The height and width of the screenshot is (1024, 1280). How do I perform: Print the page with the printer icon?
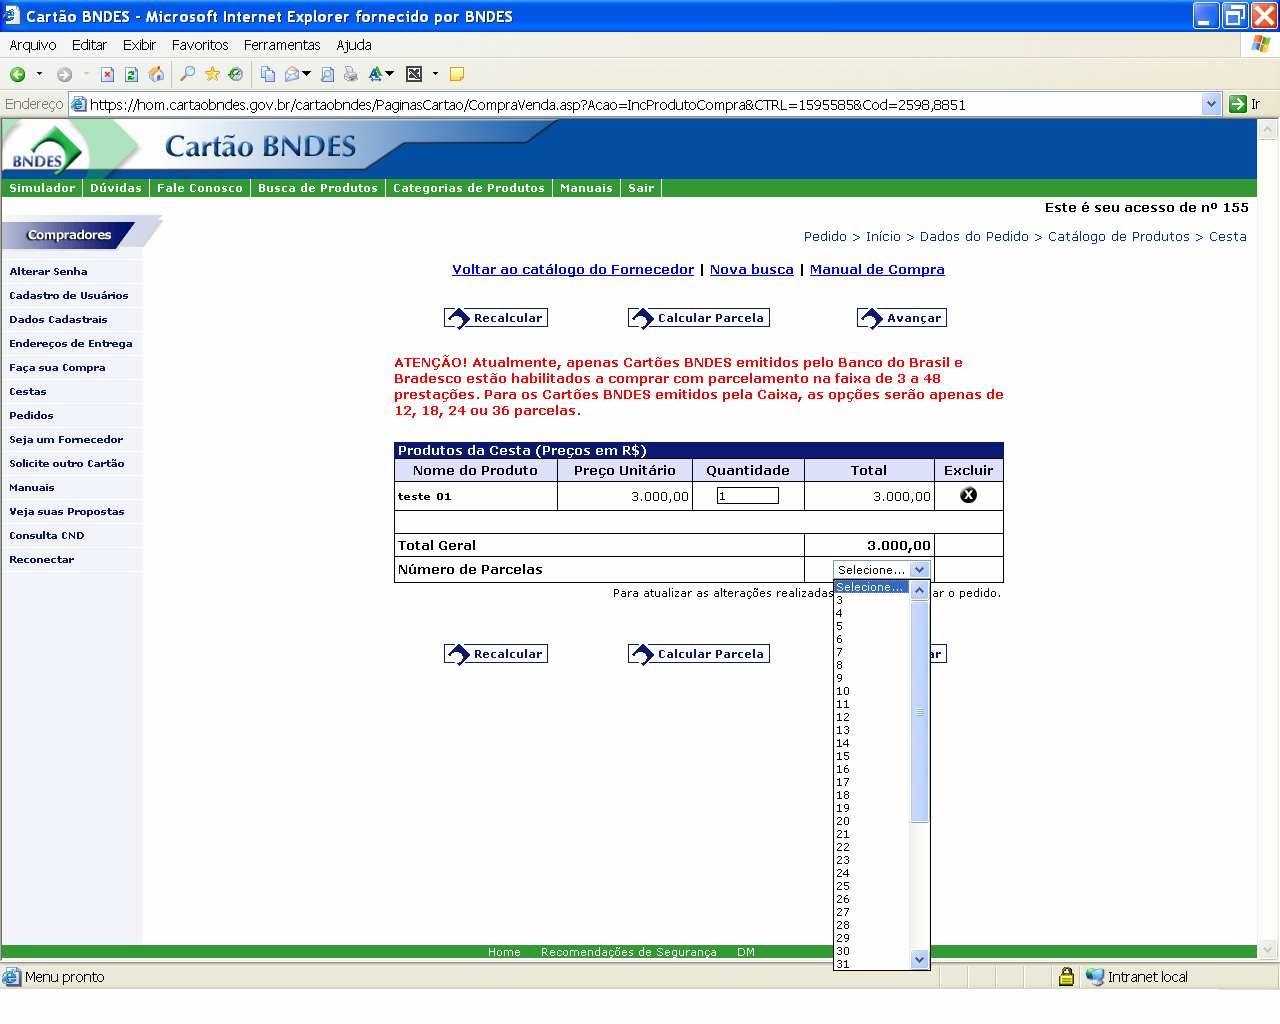coord(350,74)
